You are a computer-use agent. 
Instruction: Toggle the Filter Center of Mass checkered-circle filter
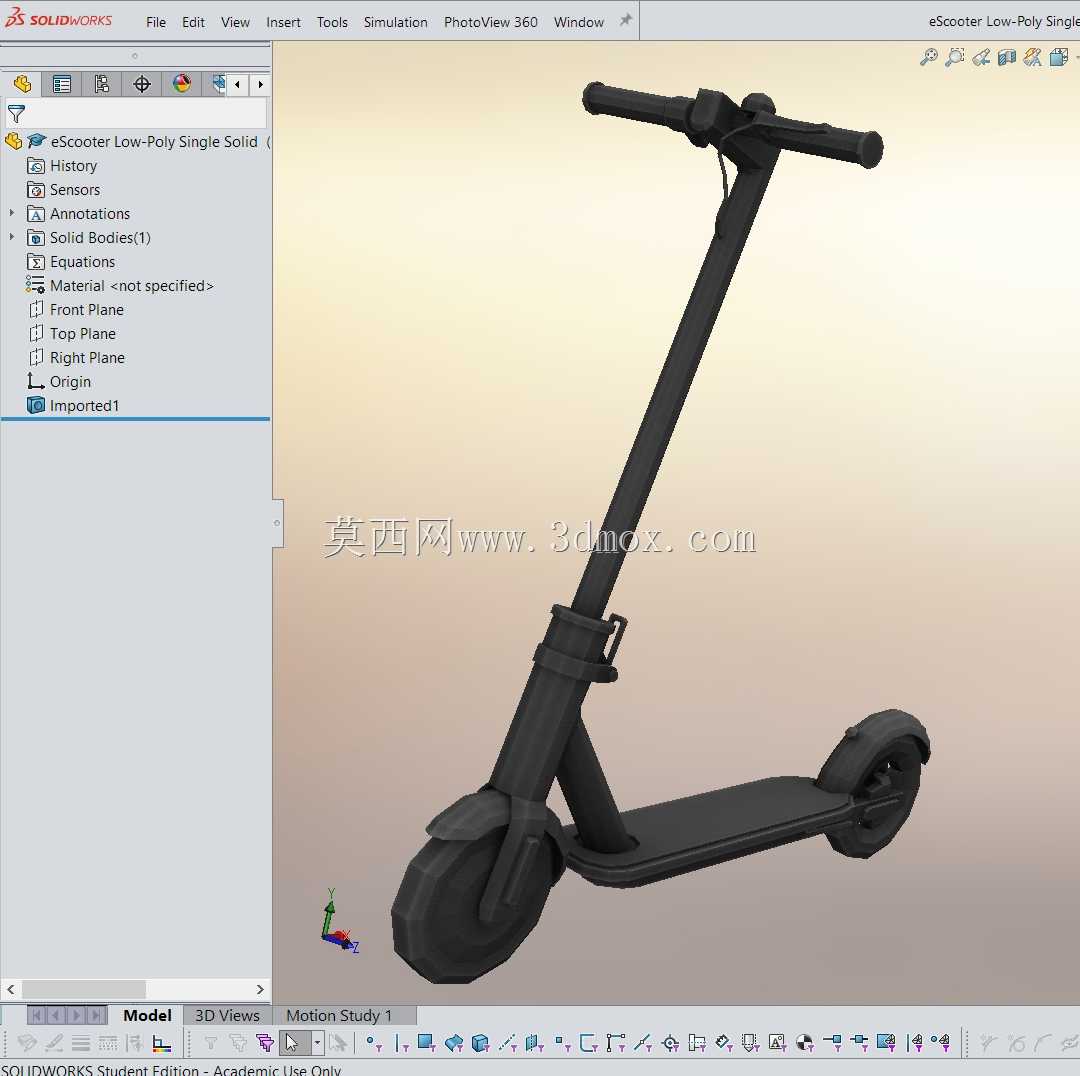(x=804, y=1043)
